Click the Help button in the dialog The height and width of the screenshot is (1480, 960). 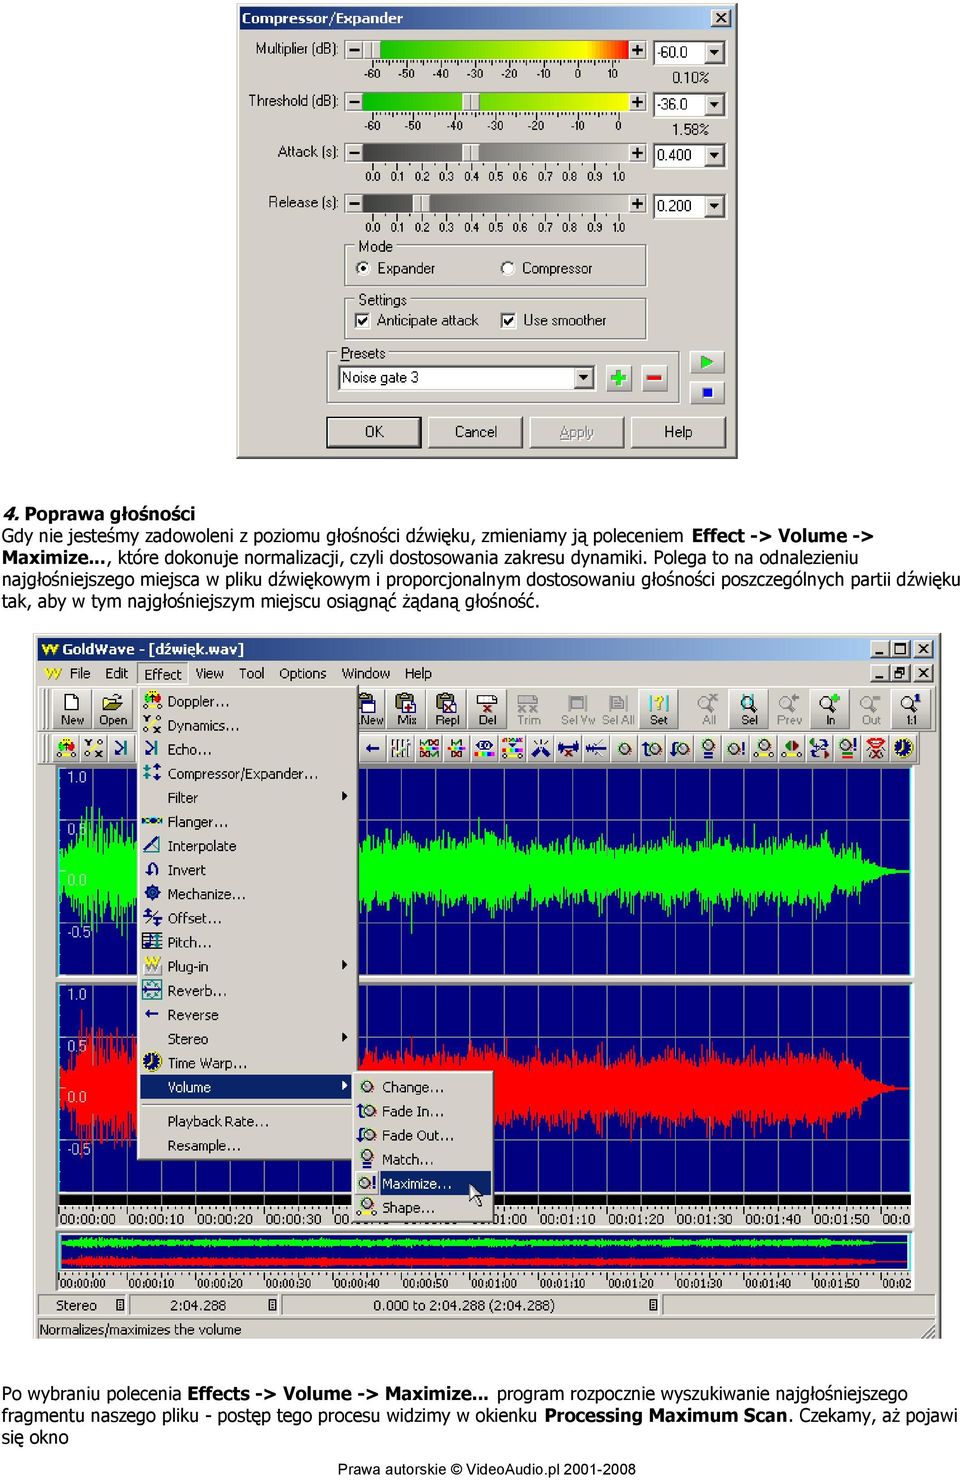click(678, 432)
